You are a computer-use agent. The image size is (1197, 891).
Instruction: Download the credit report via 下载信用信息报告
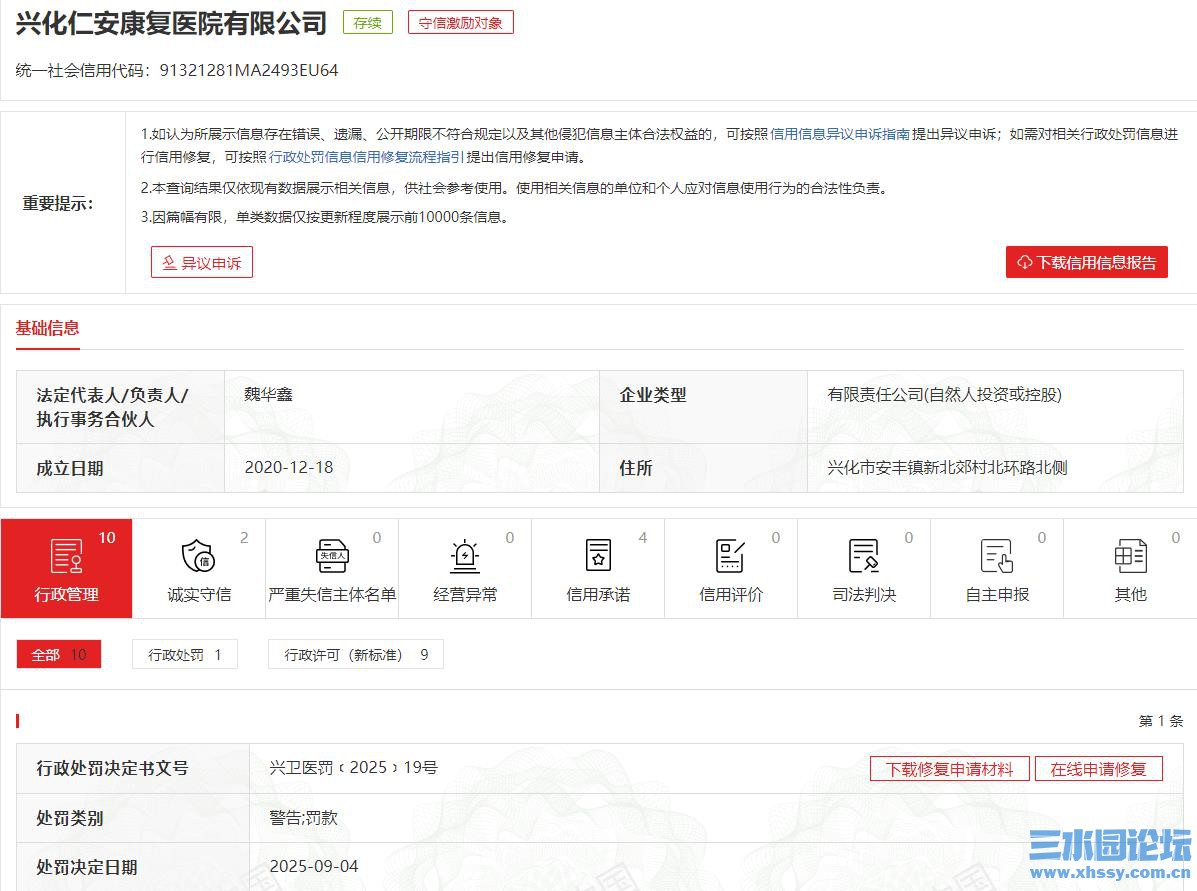[1086, 263]
